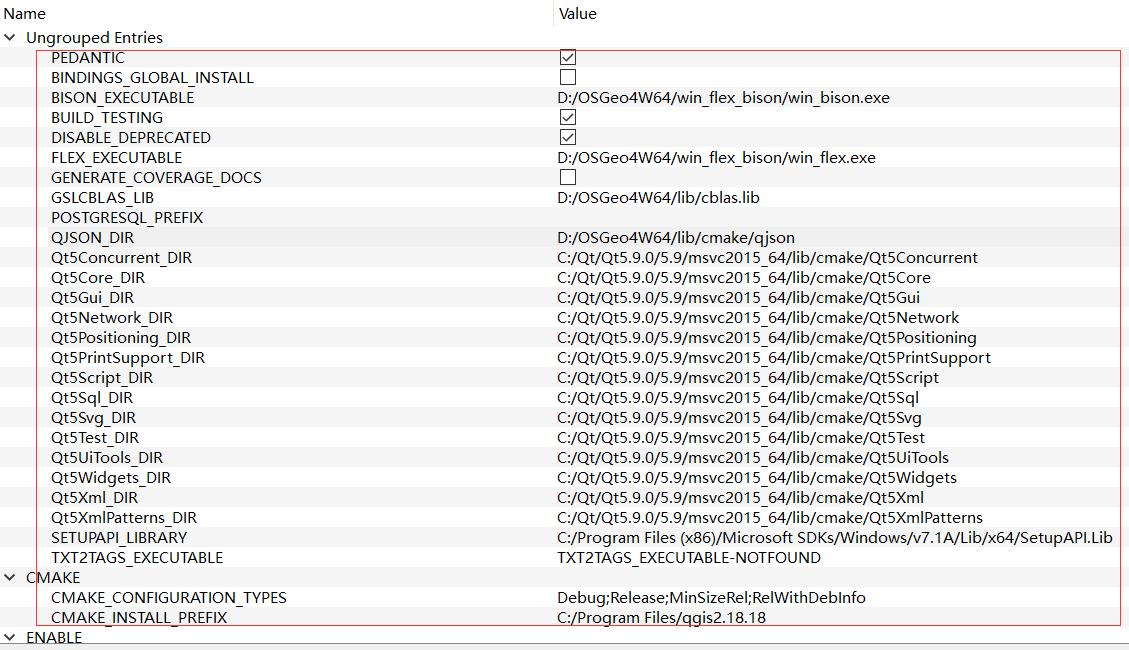Edit the Qt5Core cmake path value

pos(744,278)
